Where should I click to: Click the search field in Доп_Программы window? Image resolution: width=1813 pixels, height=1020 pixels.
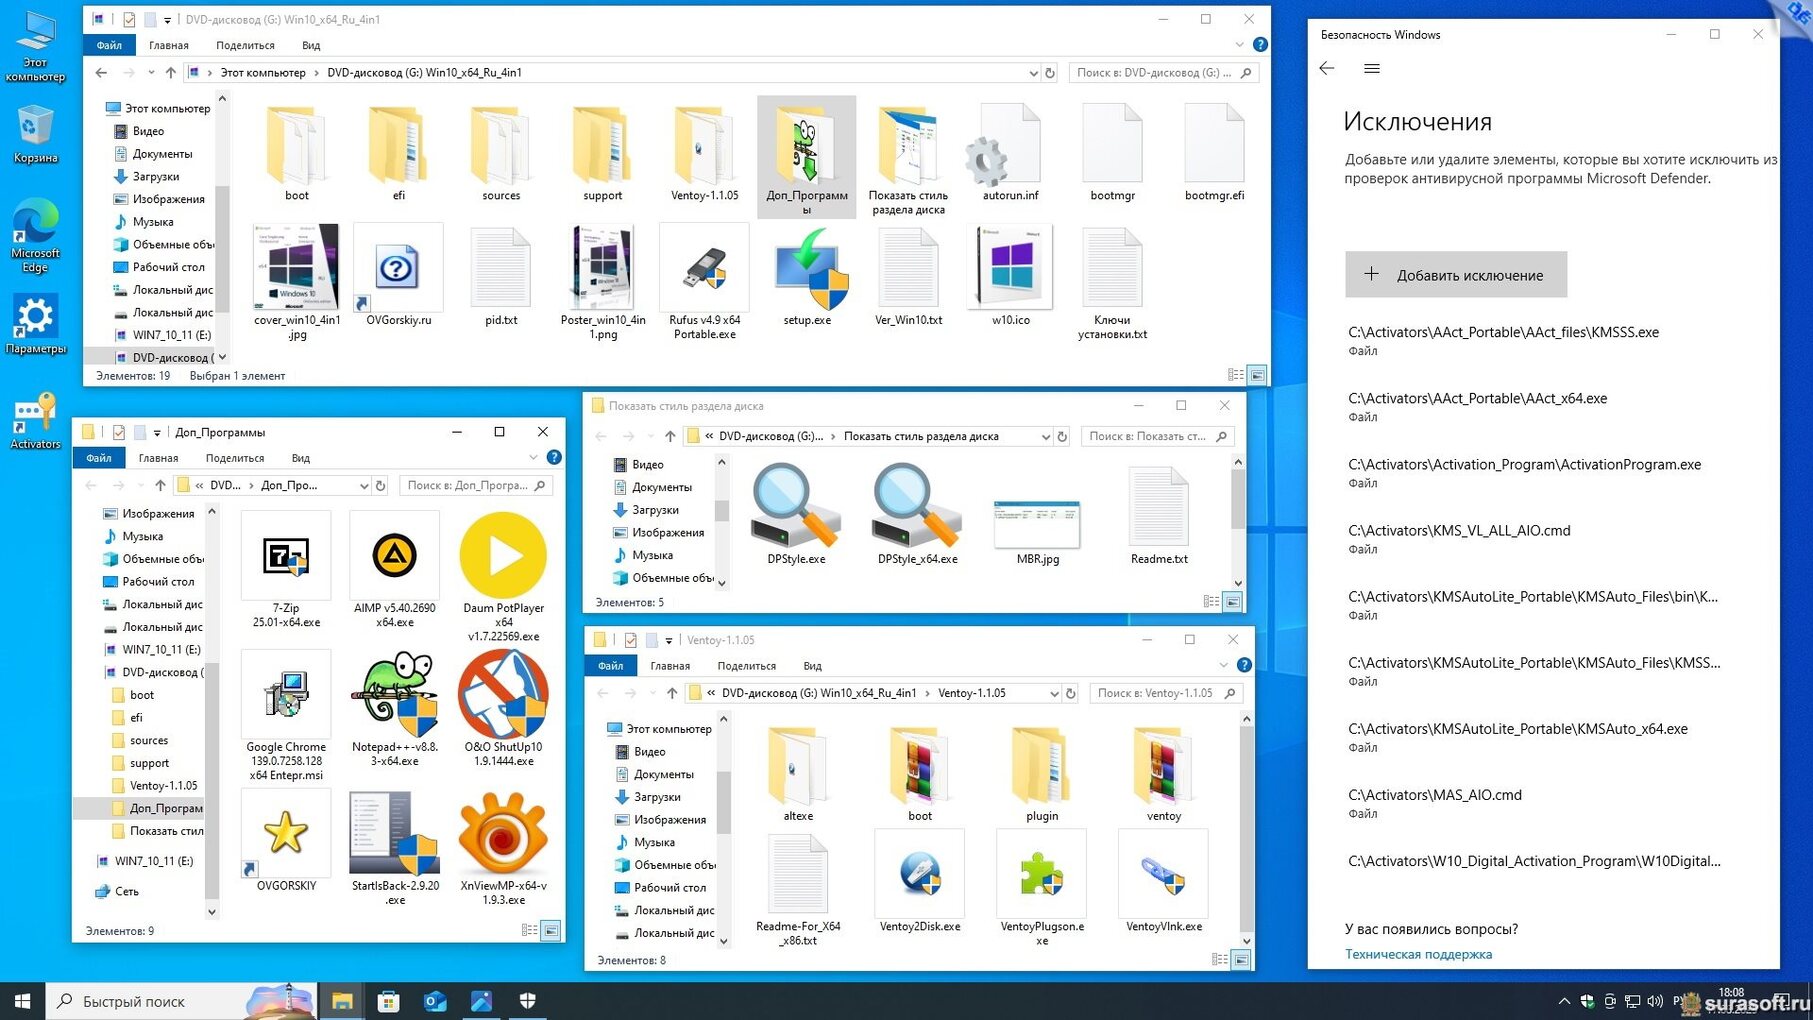(x=466, y=486)
